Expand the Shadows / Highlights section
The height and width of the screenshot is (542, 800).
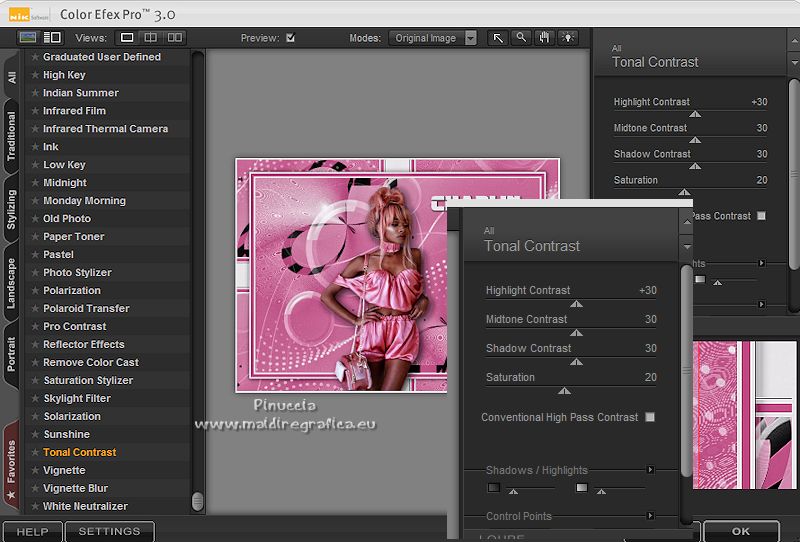(650, 470)
